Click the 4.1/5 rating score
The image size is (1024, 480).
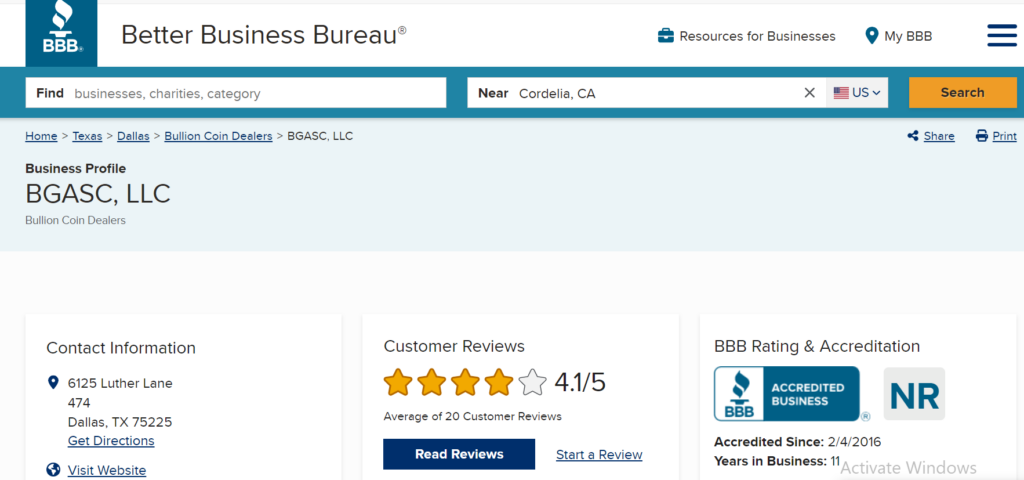click(580, 382)
